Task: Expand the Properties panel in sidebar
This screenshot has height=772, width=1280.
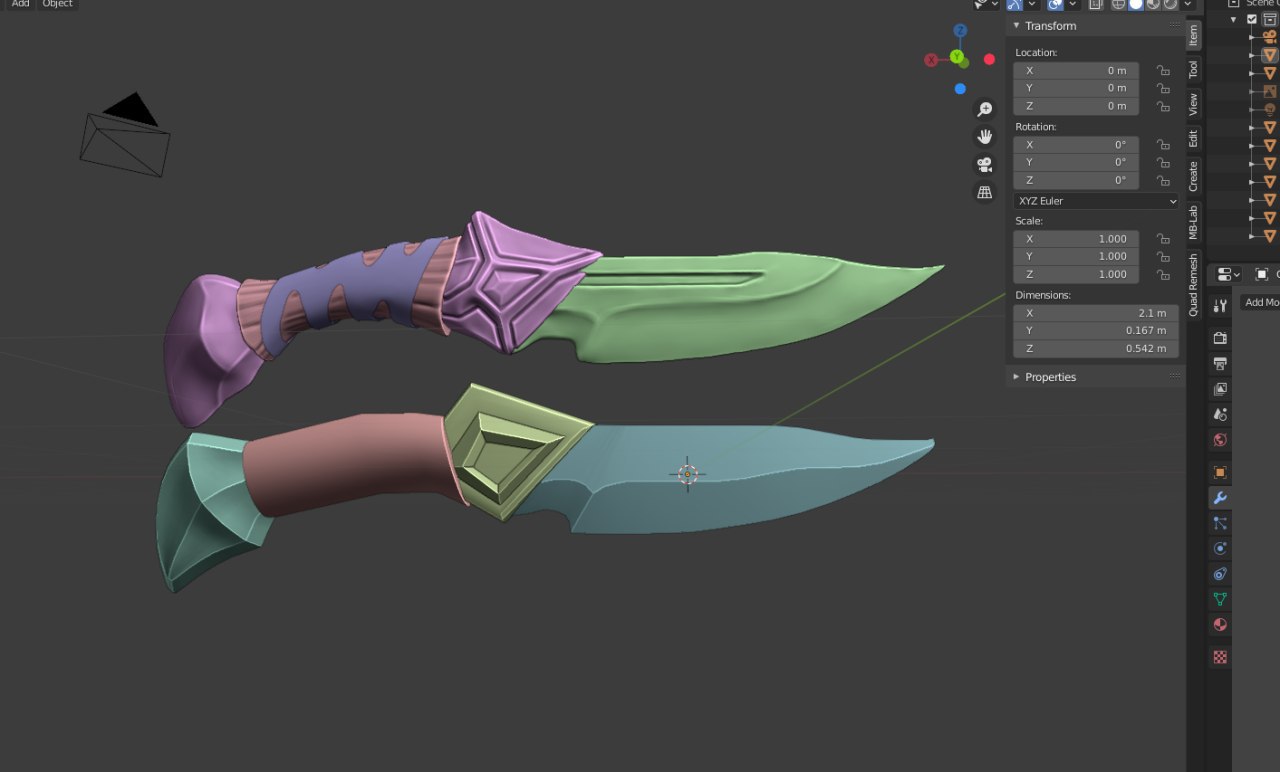Action: (x=1017, y=377)
